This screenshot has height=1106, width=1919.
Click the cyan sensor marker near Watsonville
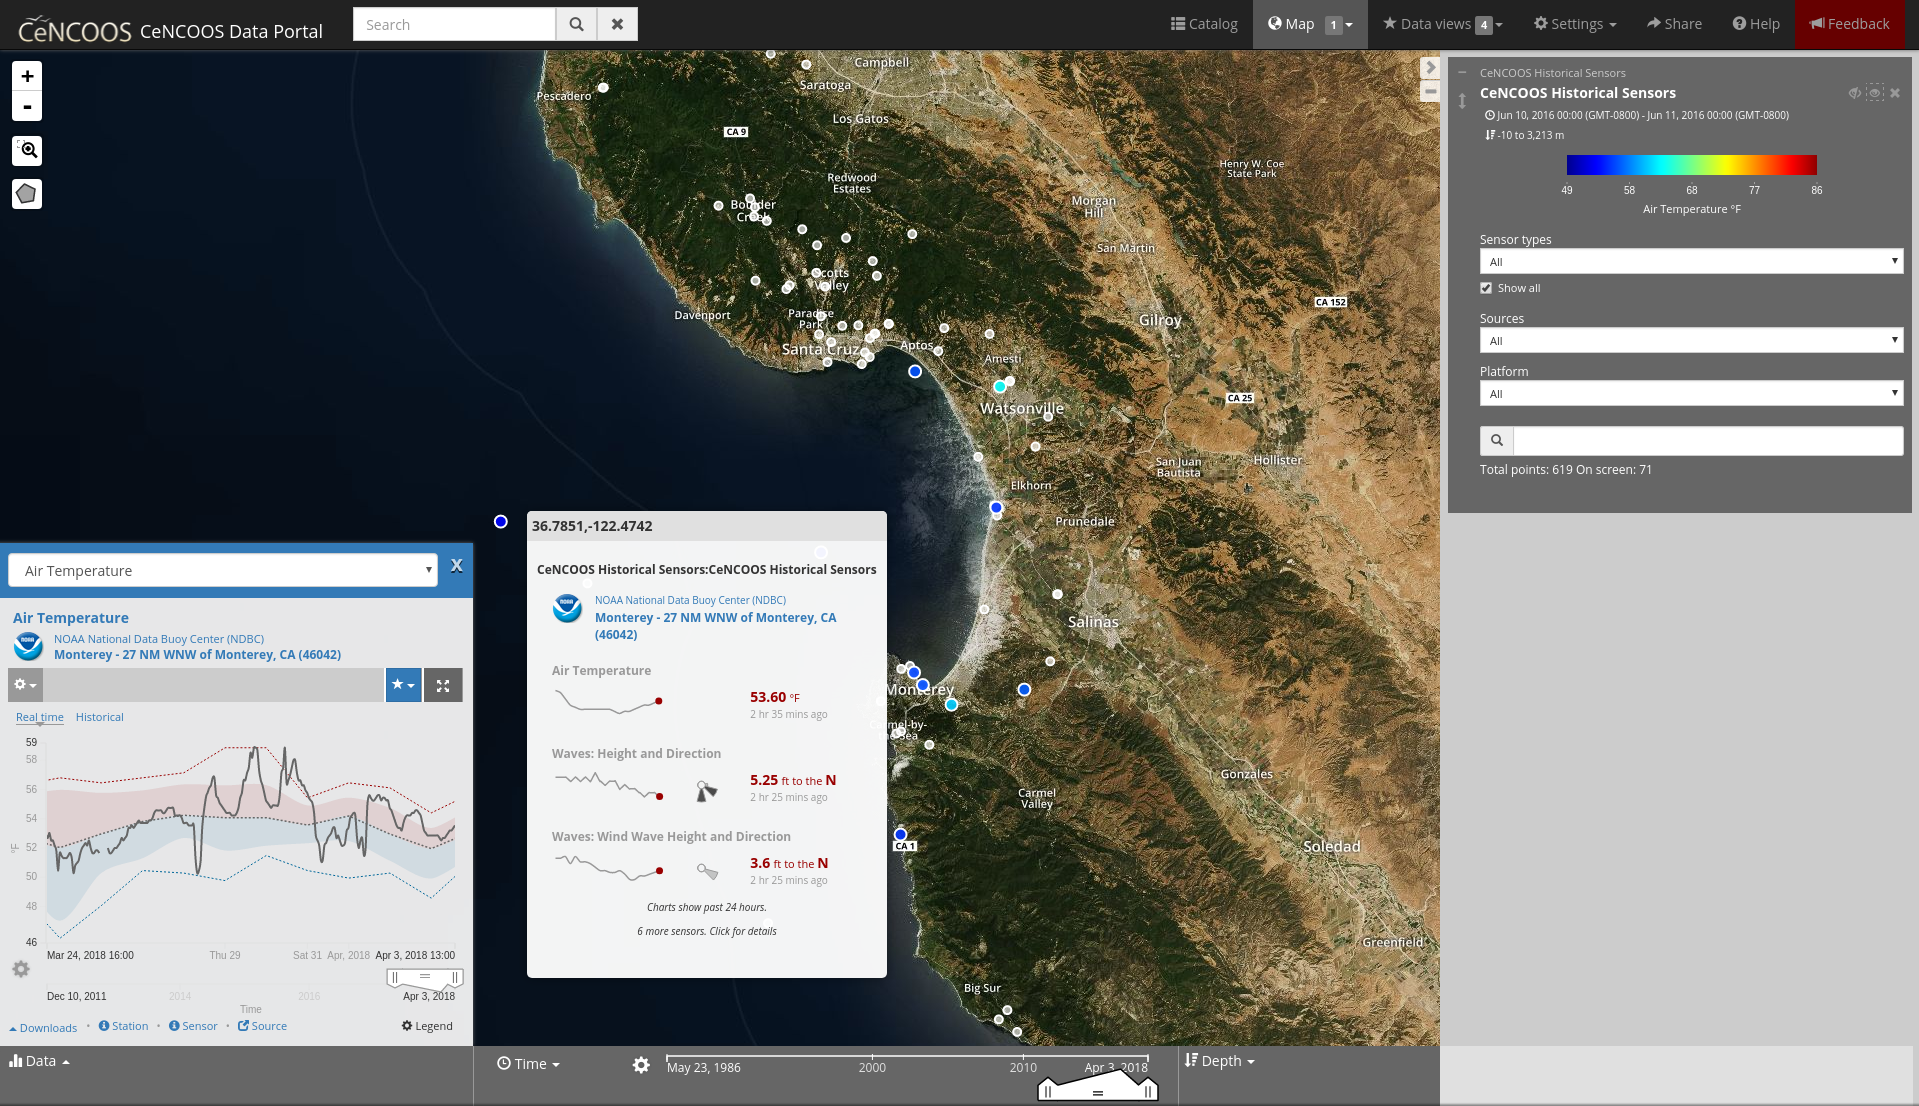tap(999, 387)
